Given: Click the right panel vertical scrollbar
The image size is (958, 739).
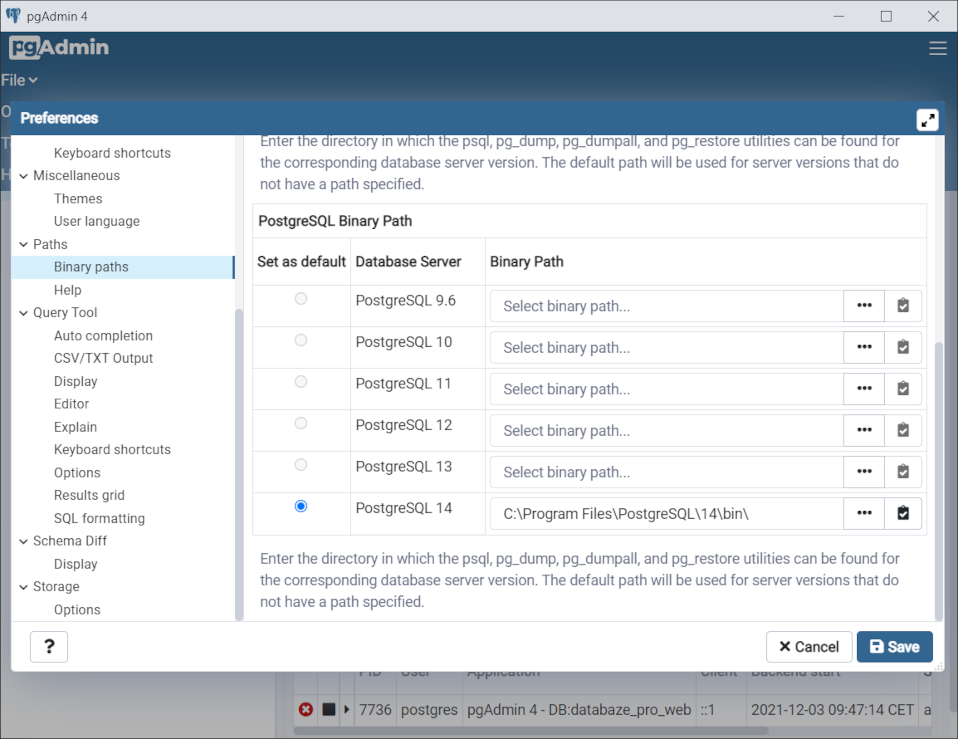Looking at the screenshot, I should click(937, 480).
